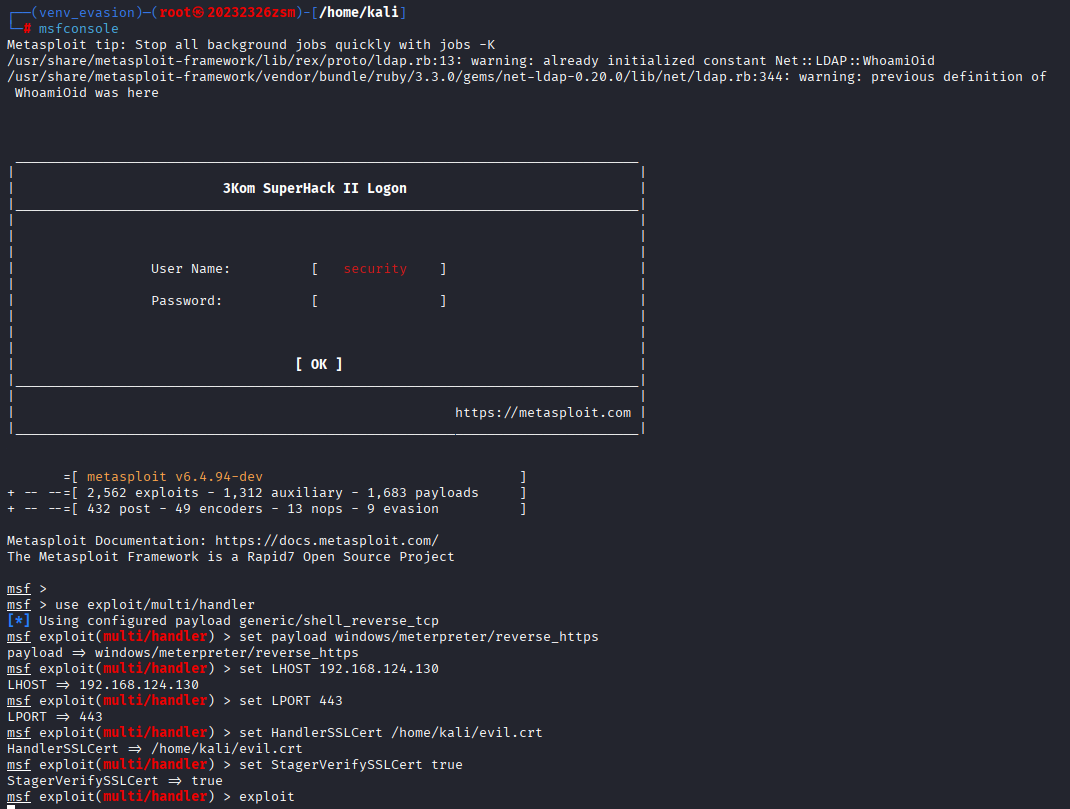Click the blue '[*]' status marker
This screenshot has height=809, width=1070.
[x=18, y=621]
